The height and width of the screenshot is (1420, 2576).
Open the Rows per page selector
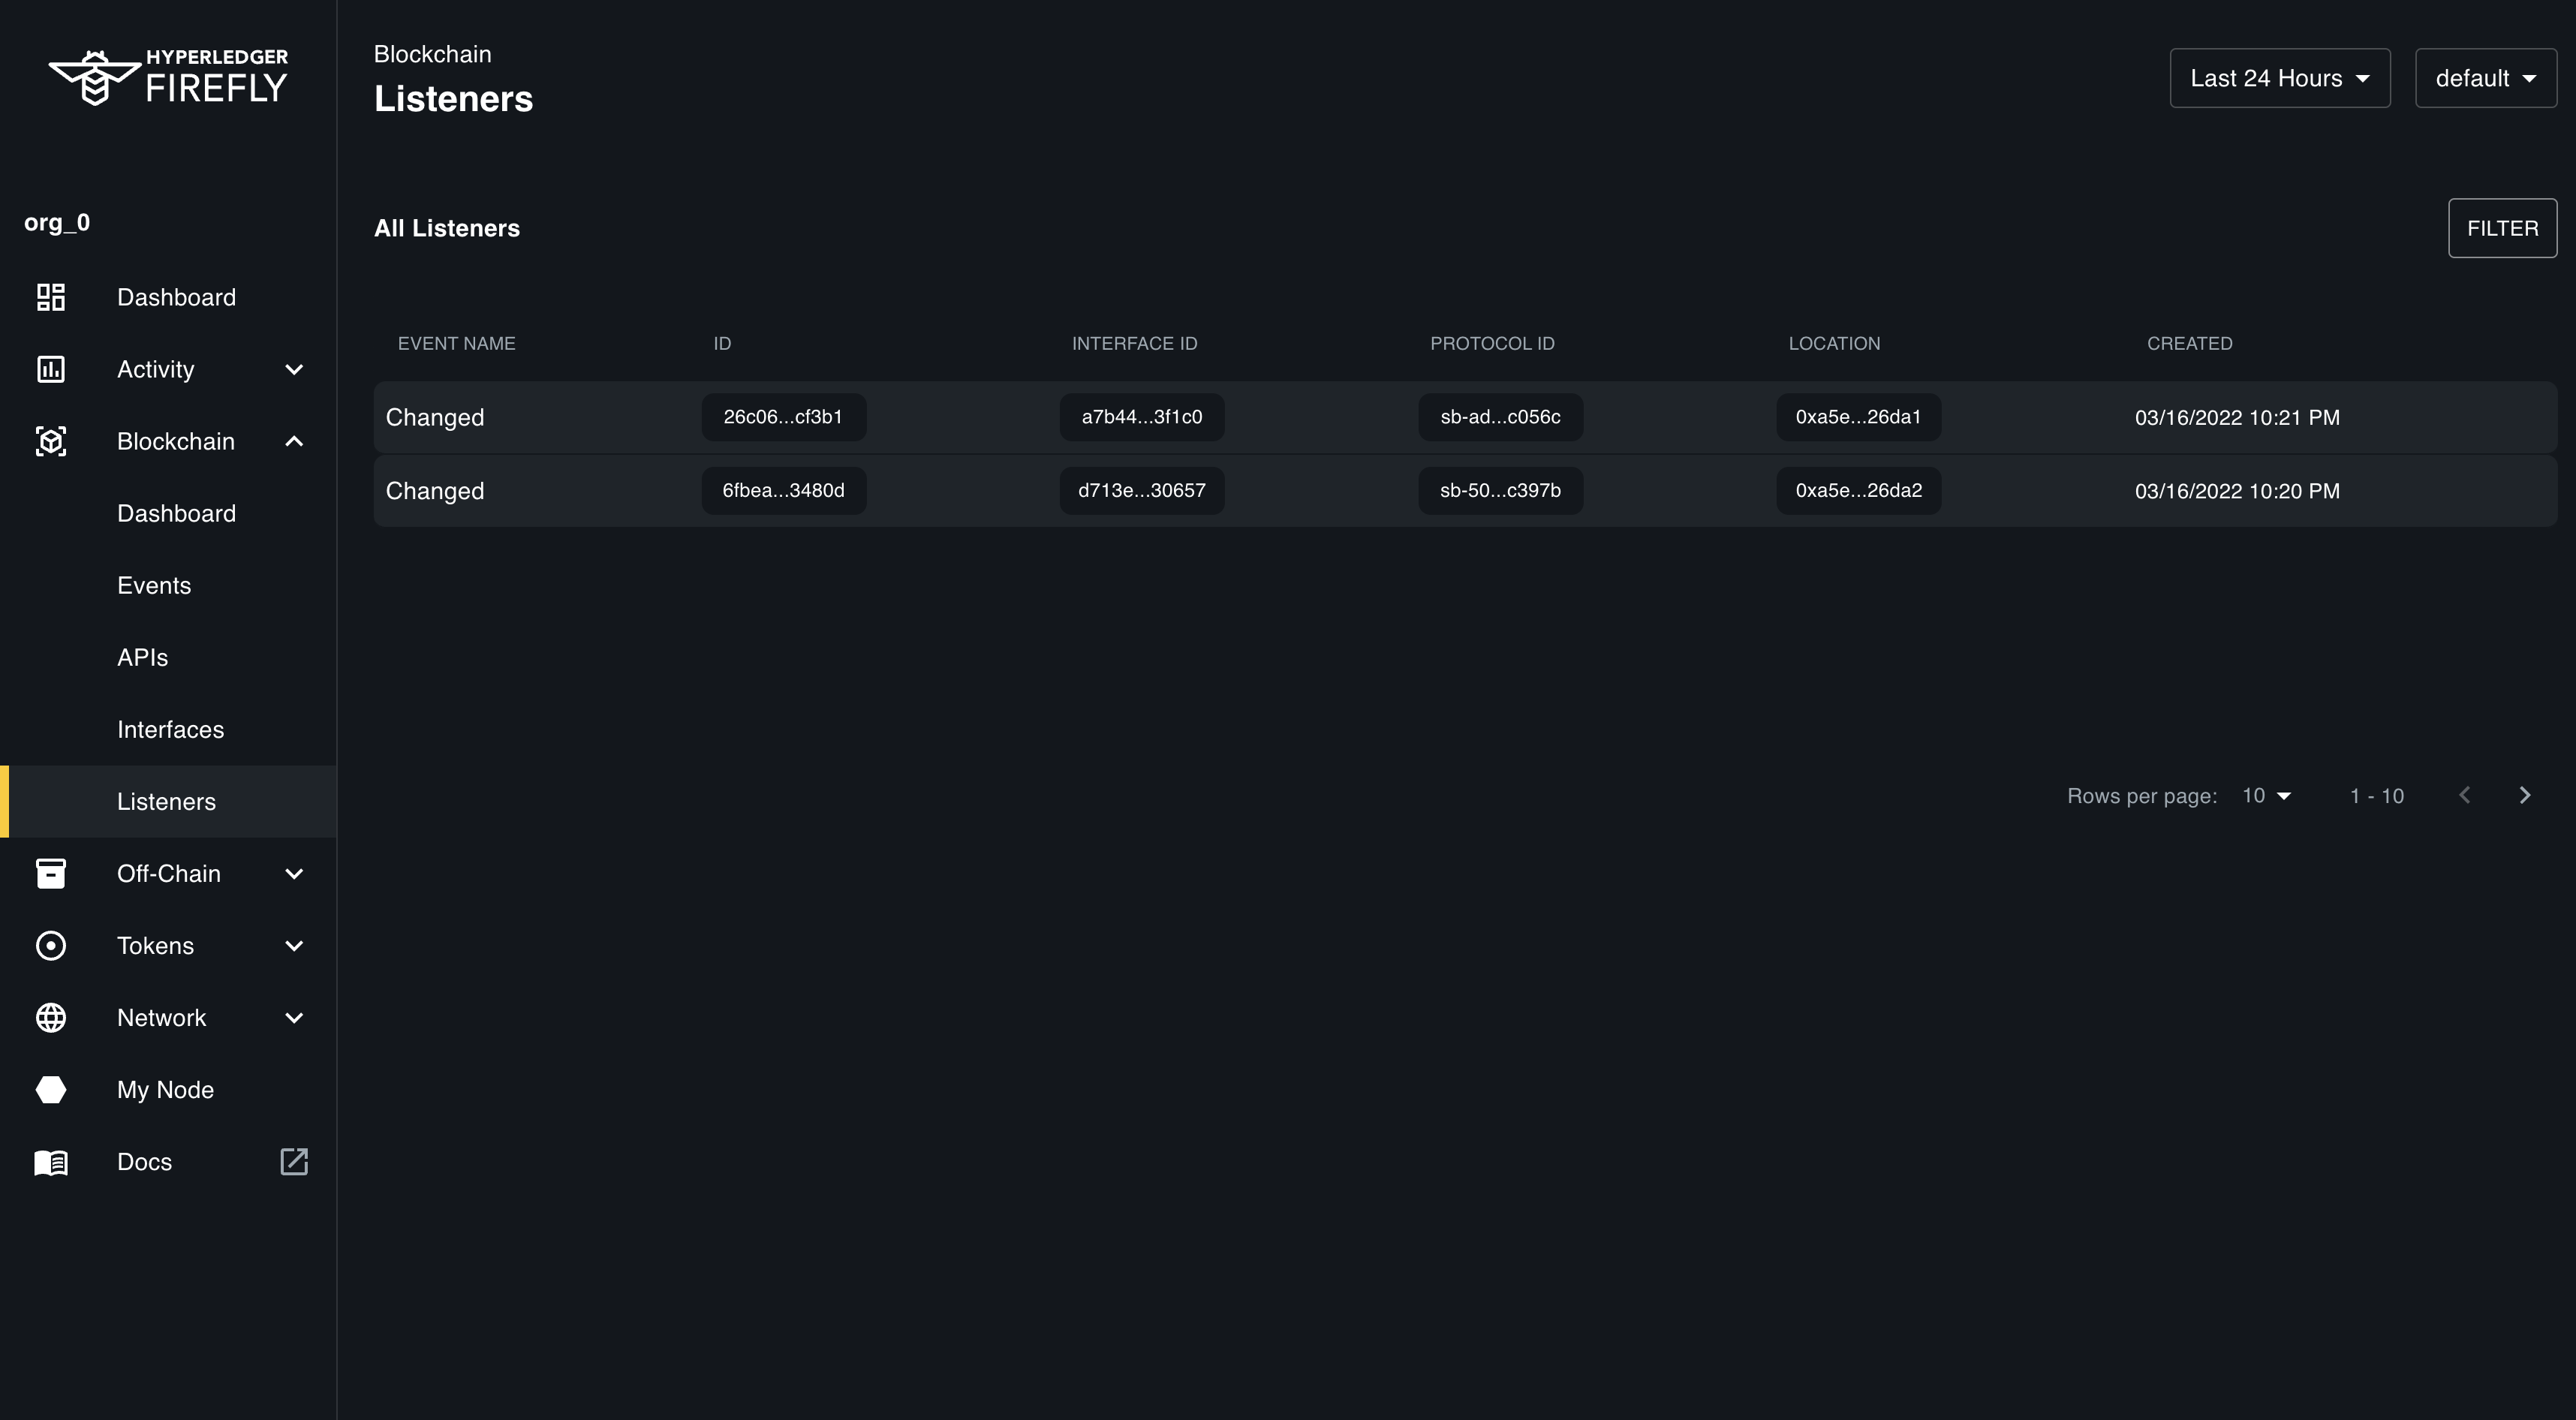click(2265, 795)
